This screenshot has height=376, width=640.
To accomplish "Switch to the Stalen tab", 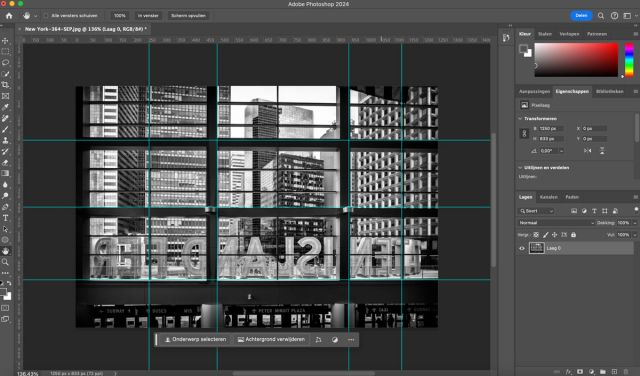I will click(x=545, y=34).
